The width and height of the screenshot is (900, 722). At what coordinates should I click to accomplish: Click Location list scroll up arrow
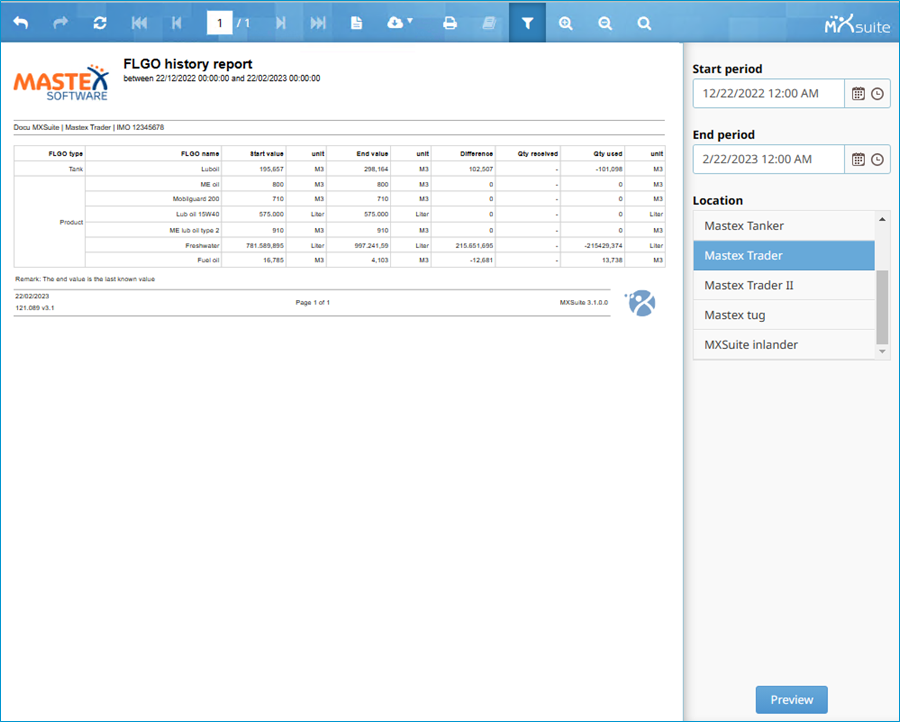(882, 219)
